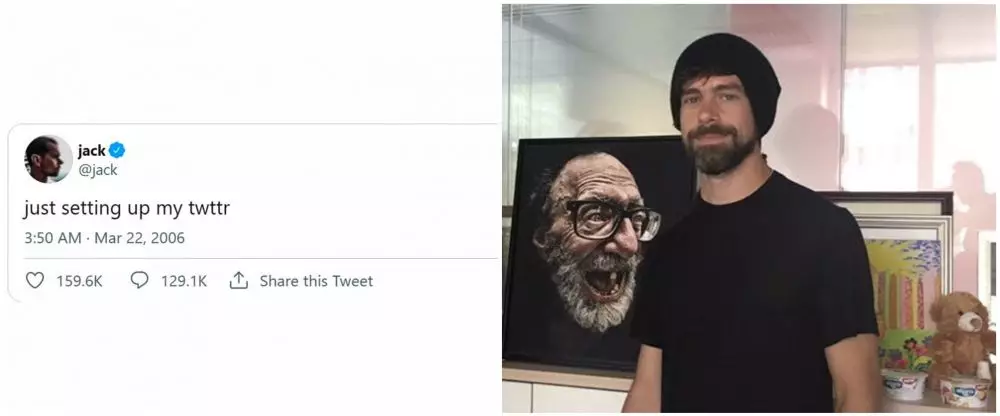This screenshot has height=416, width=1000.
Task: Click the heart like icon
Action: tap(34, 281)
